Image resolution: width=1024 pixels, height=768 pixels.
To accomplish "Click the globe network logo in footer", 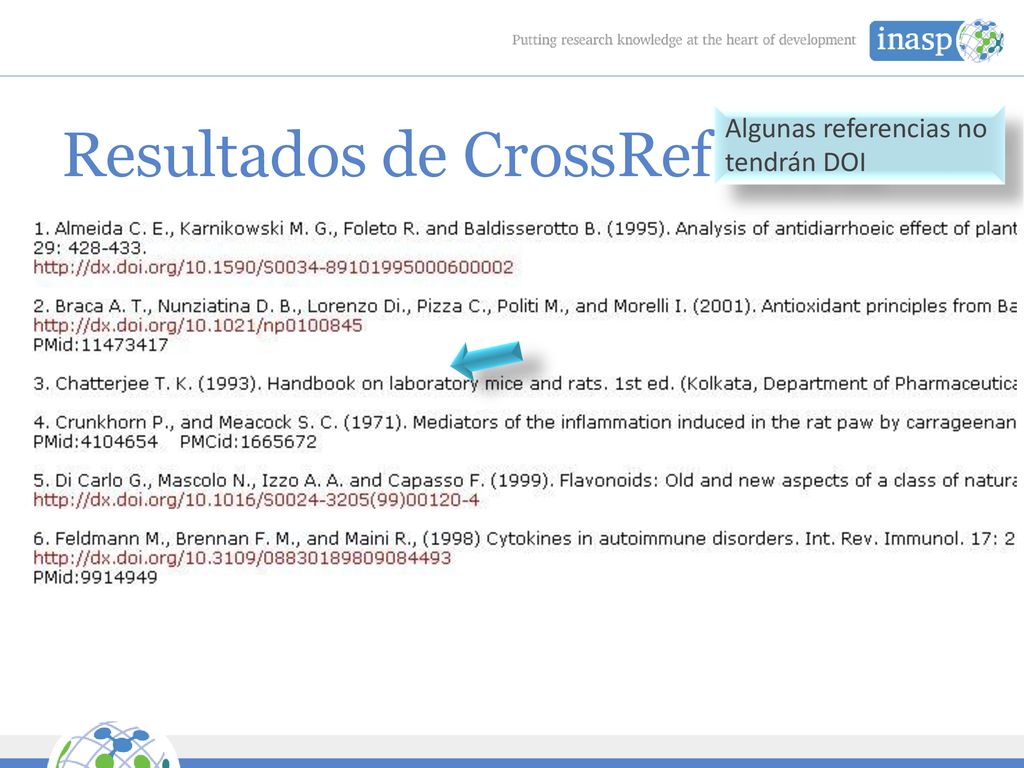I will 113,744.
